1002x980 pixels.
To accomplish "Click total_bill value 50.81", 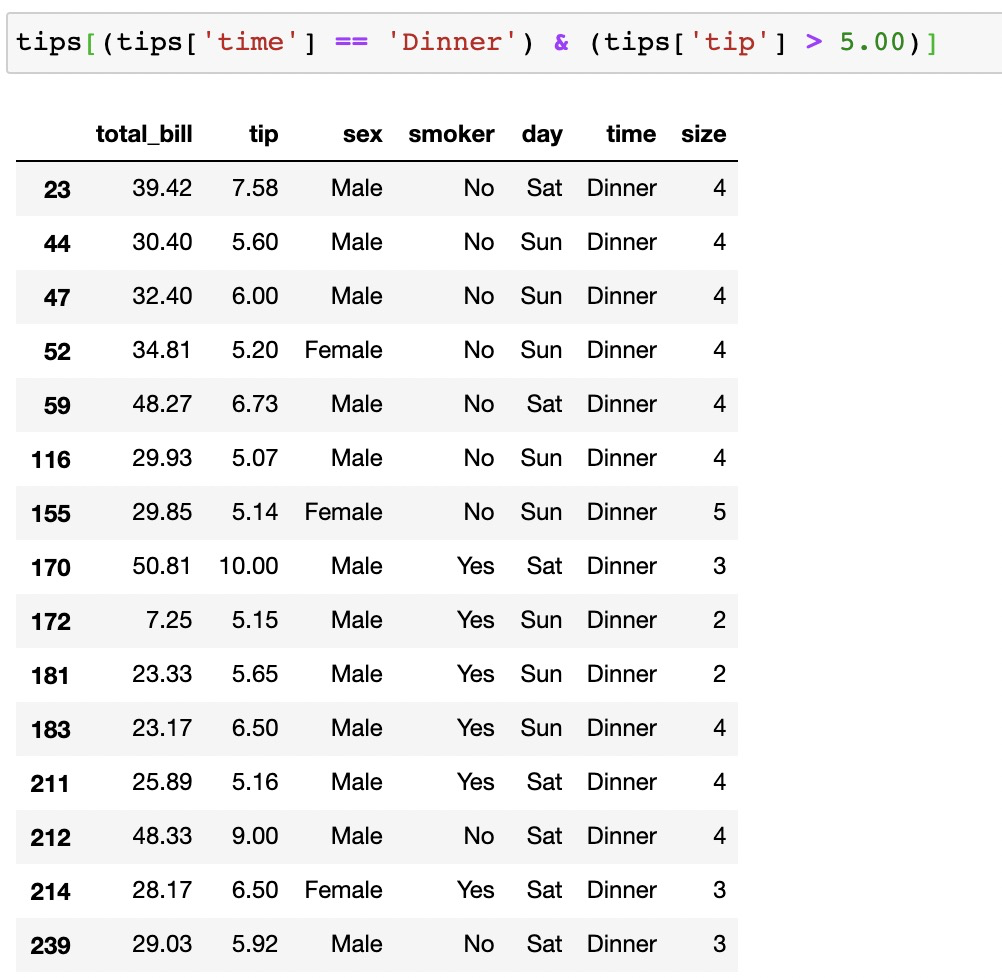I will pyautogui.click(x=161, y=565).
